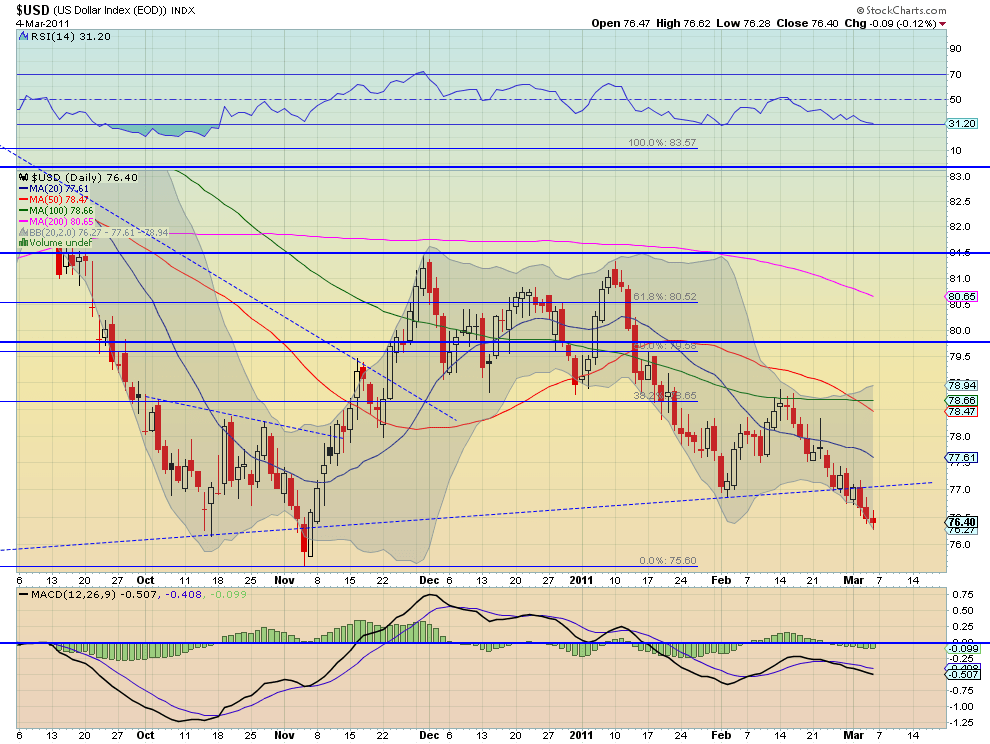990x744 pixels.
Task: Click the 100.0%: 83.57 Fibonacci label
Action: pos(662,143)
